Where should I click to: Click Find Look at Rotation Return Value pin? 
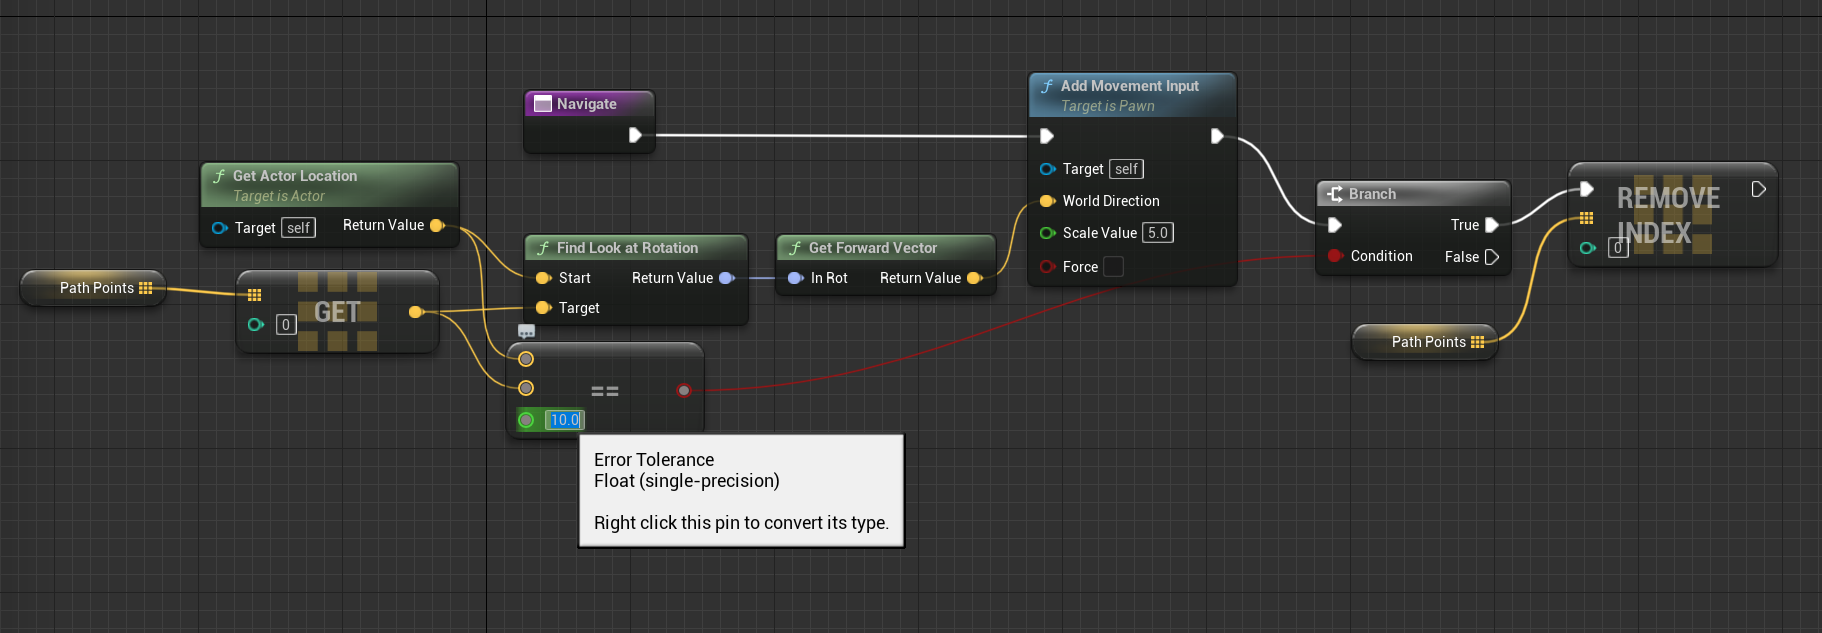(727, 278)
